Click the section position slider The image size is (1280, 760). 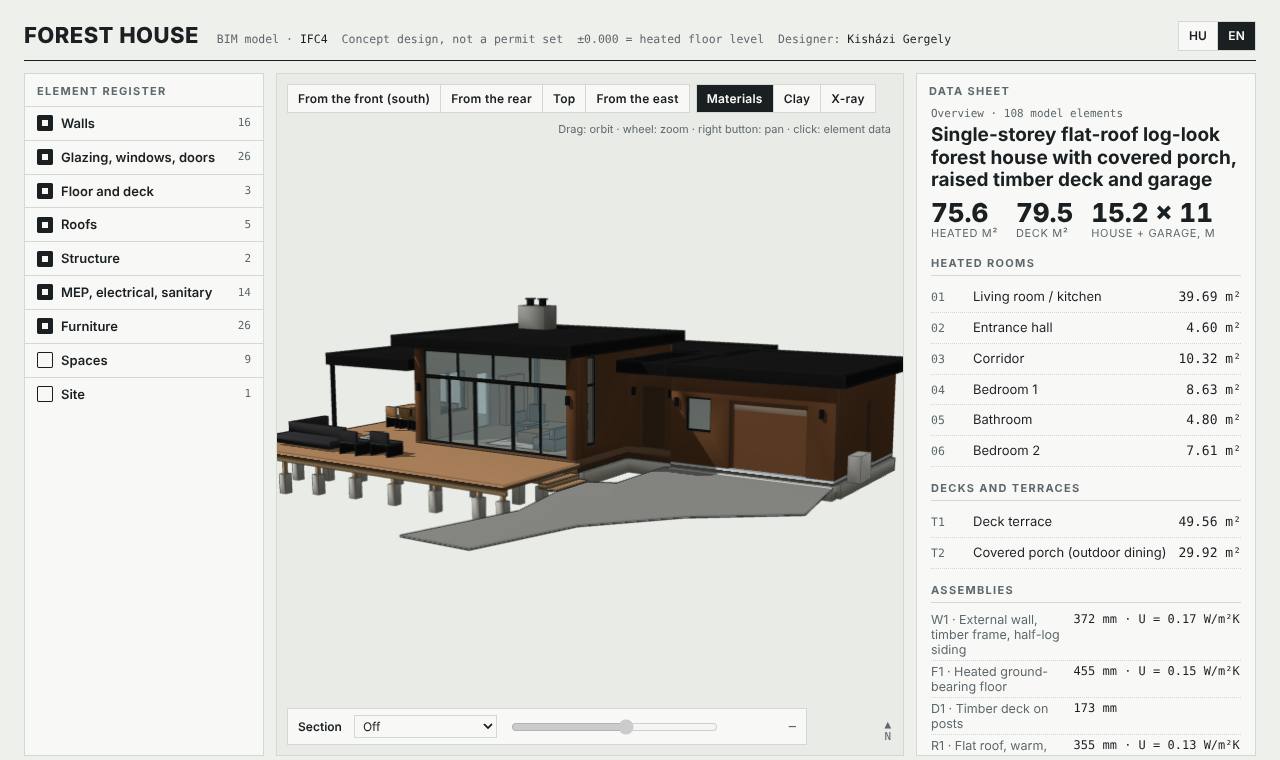point(615,727)
